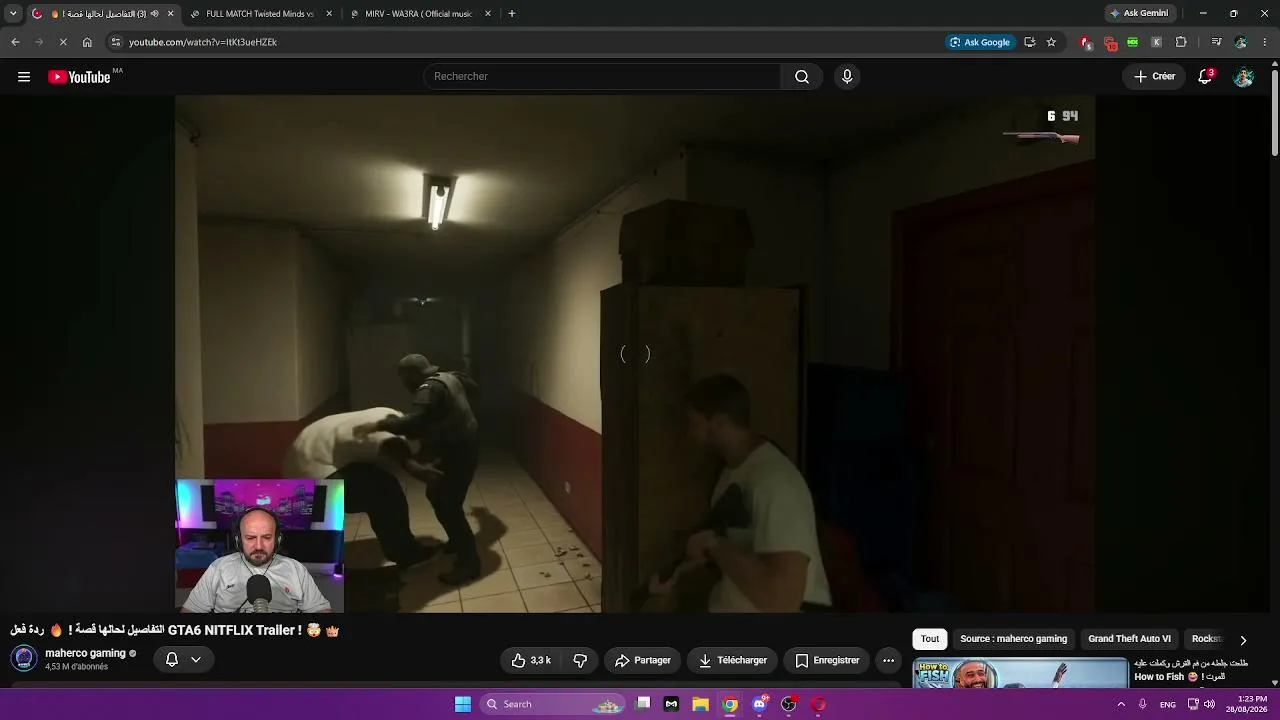Select the Tout filter chip

930,639
